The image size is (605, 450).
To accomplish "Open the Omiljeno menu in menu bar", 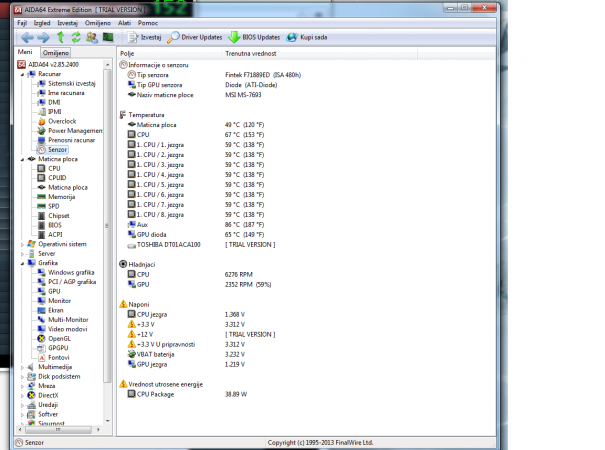I will tap(98, 23).
